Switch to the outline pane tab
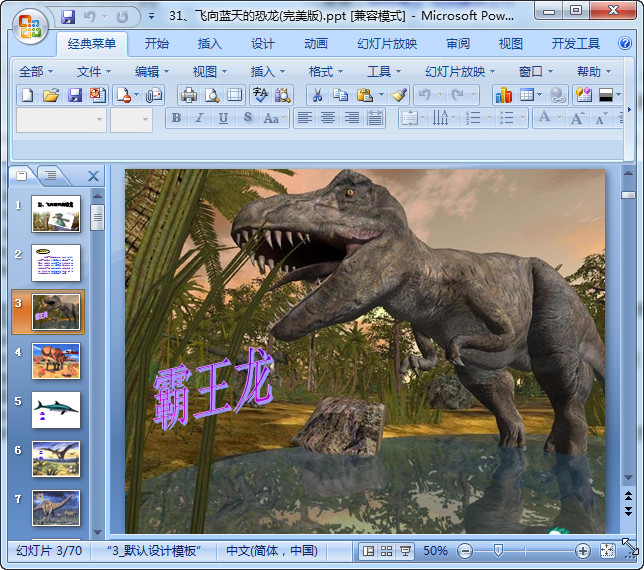Viewport: 644px width, 570px height. tap(51, 176)
